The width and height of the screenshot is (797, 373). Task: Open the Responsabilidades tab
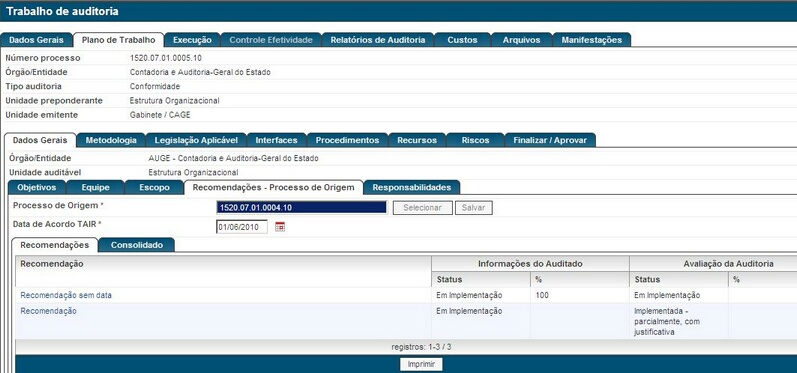(x=412, y=188)
